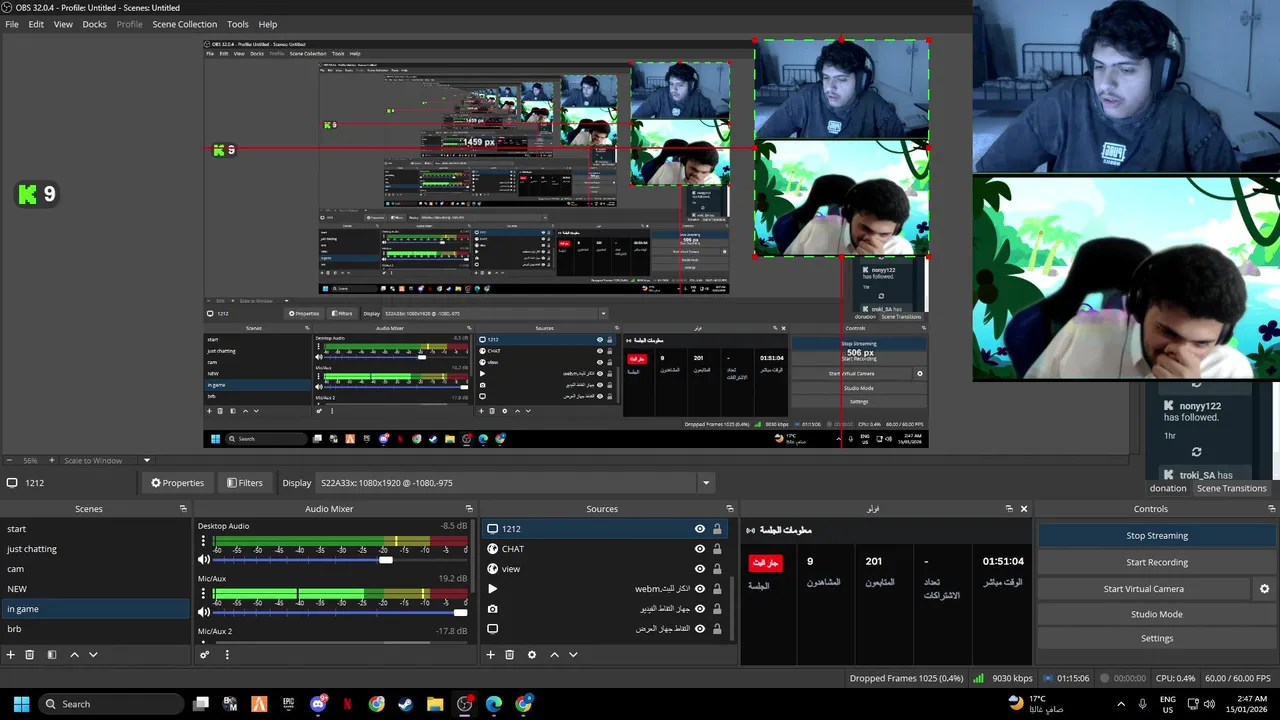Image resolution: width=1280 pixels, height=720 pixels.
Task: Move scene down with Scenes panel down arrow
Action: pyautogui.click(x=93, y=654)
